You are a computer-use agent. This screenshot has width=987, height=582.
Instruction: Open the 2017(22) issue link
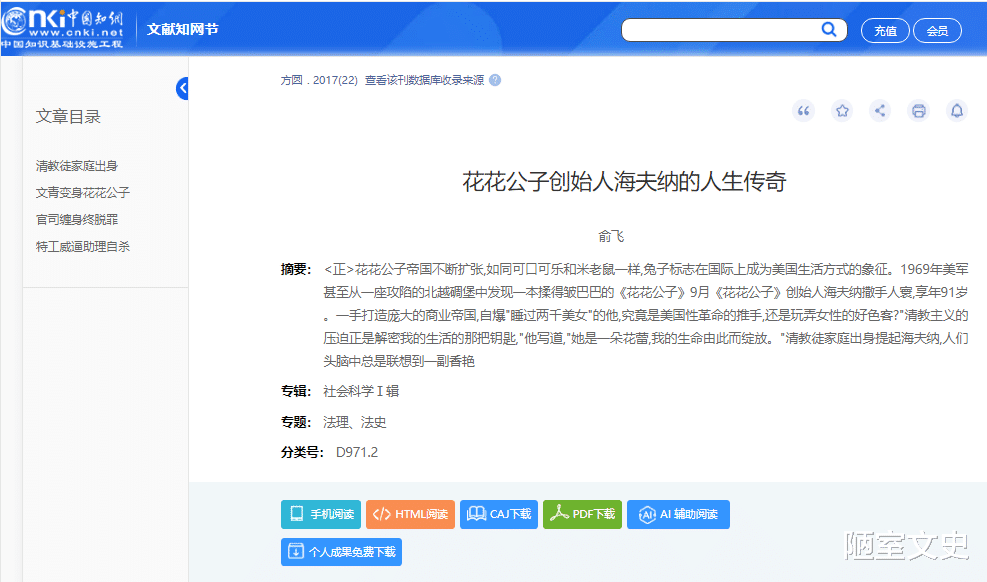335,80
